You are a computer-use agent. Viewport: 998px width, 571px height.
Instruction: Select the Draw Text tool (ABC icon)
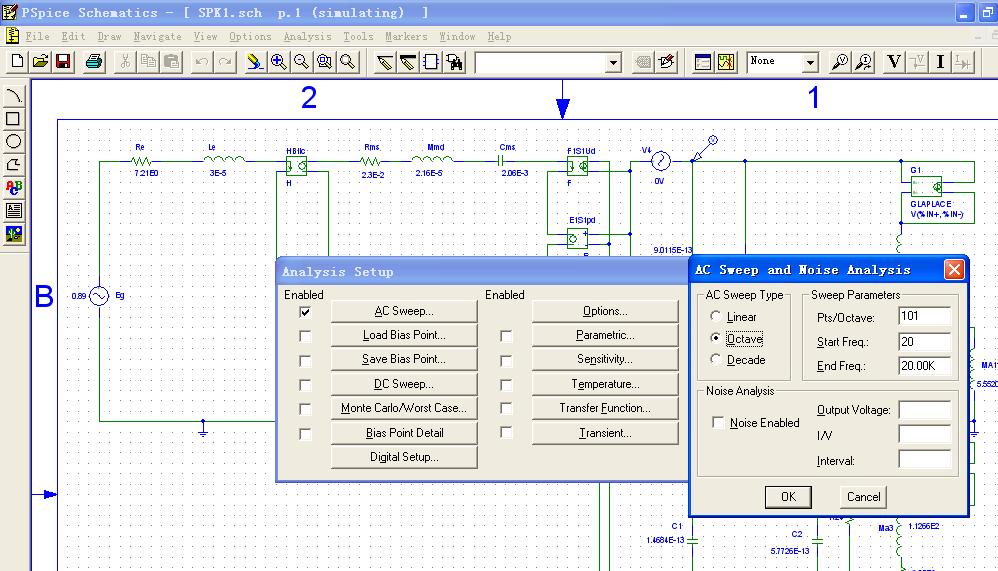pyautogui.click(x=13, y=187)
